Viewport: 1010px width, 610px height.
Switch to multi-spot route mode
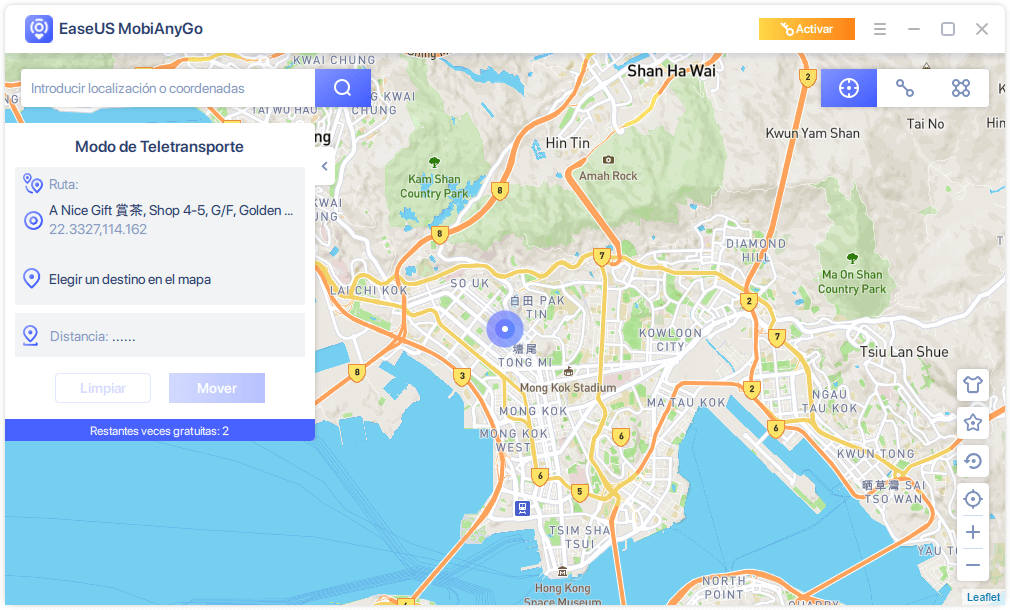[961, 88]
